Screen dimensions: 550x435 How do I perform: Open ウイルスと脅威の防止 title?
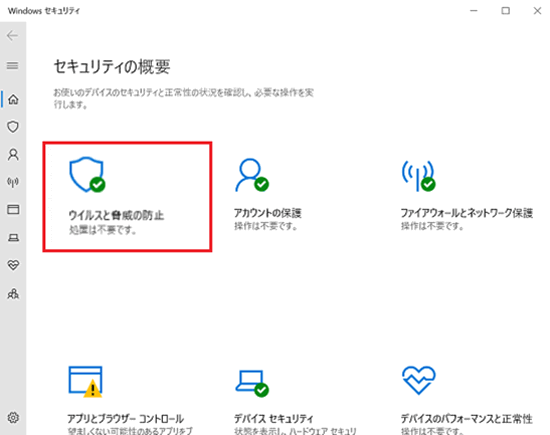[x=116, y=215]
